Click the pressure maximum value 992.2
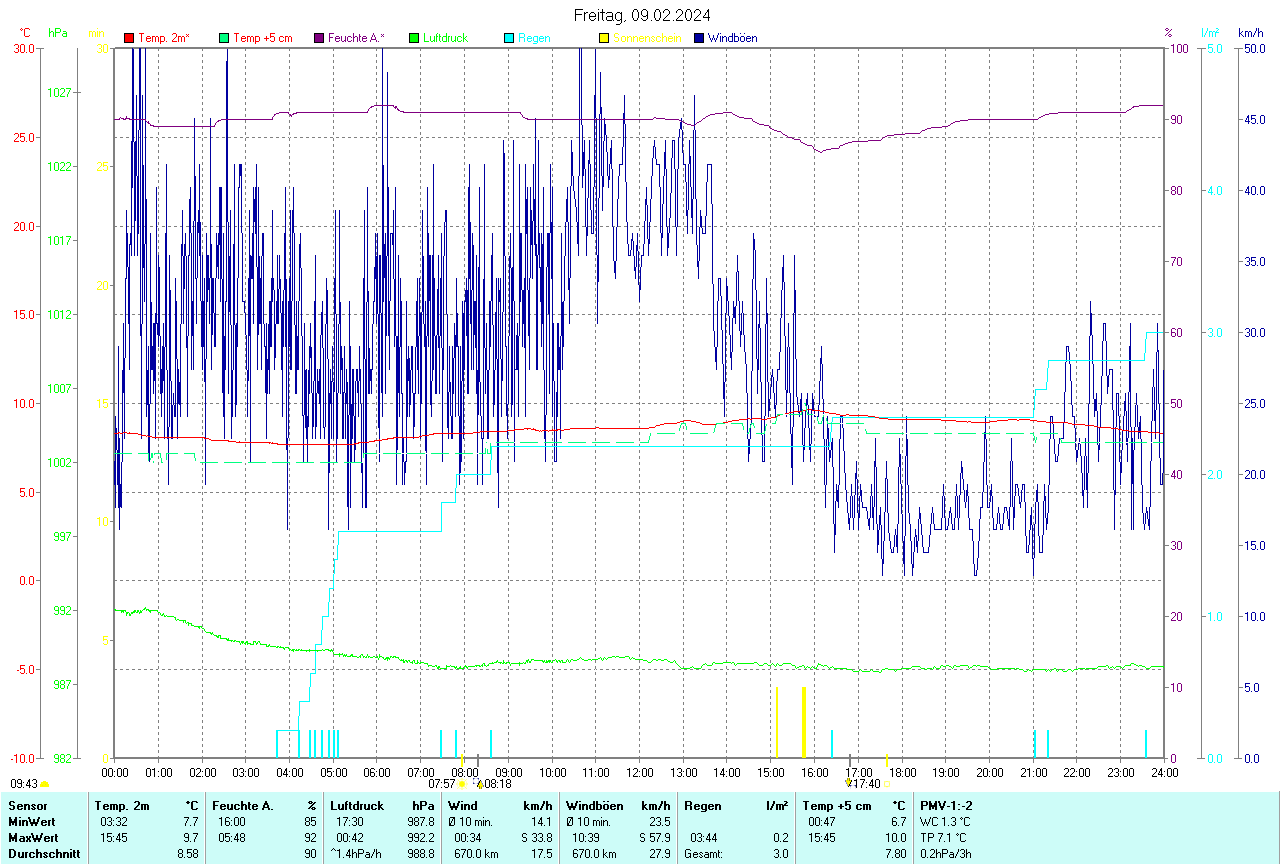1280x864 pixels. point(419,838)
